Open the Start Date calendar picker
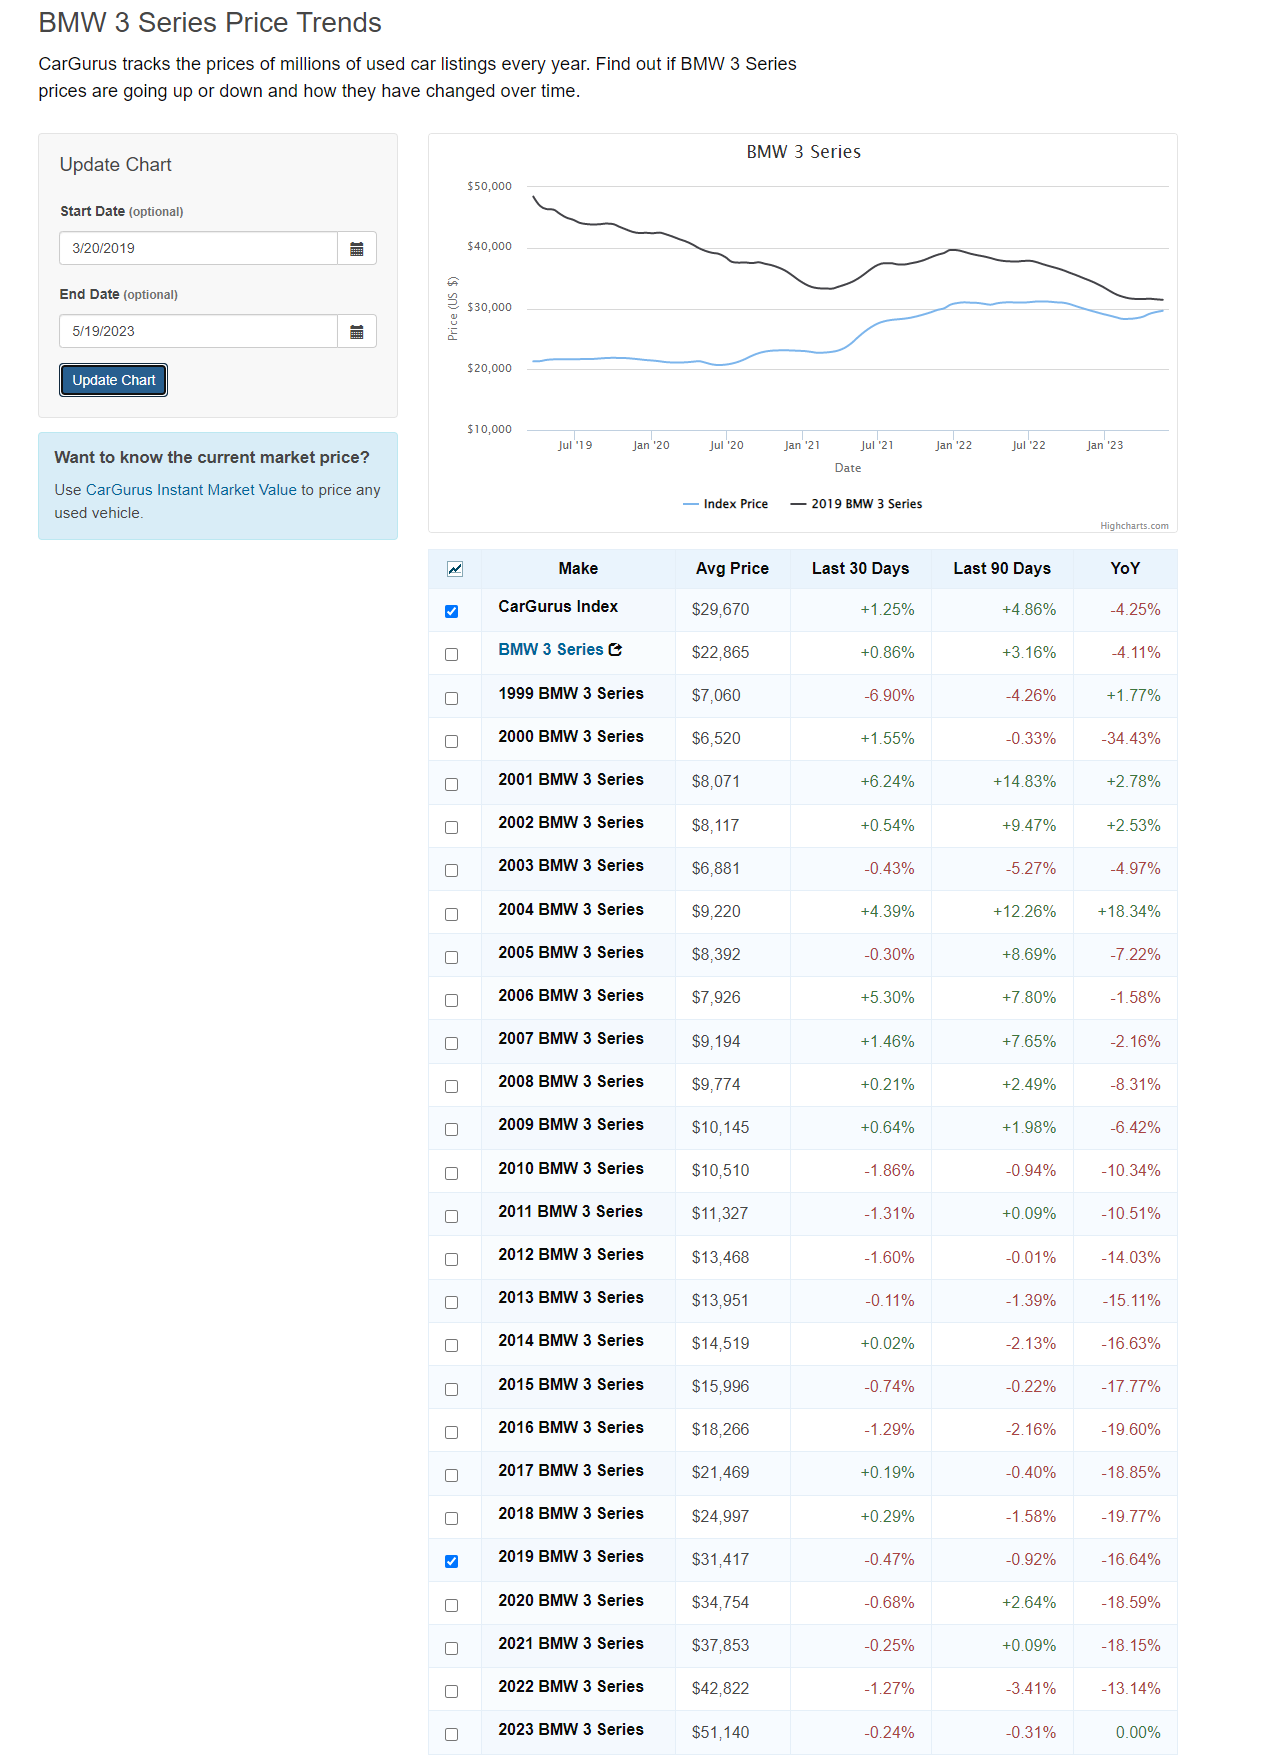Screen dimensions: 1276x1764 tap(357, 248)
